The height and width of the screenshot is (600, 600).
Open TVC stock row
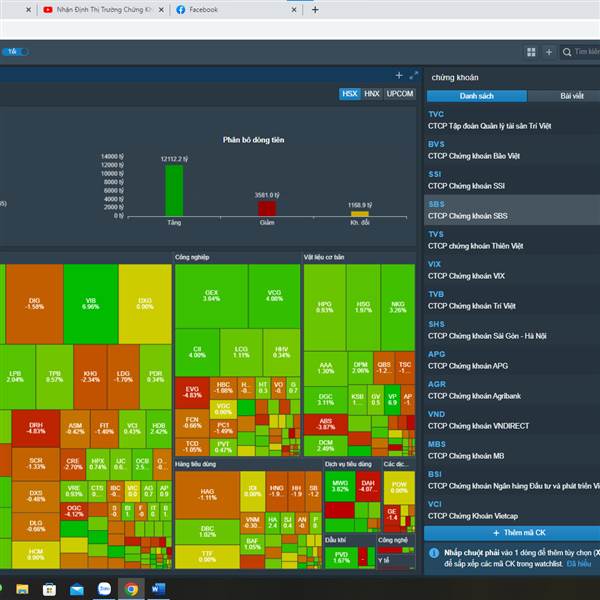512,120
